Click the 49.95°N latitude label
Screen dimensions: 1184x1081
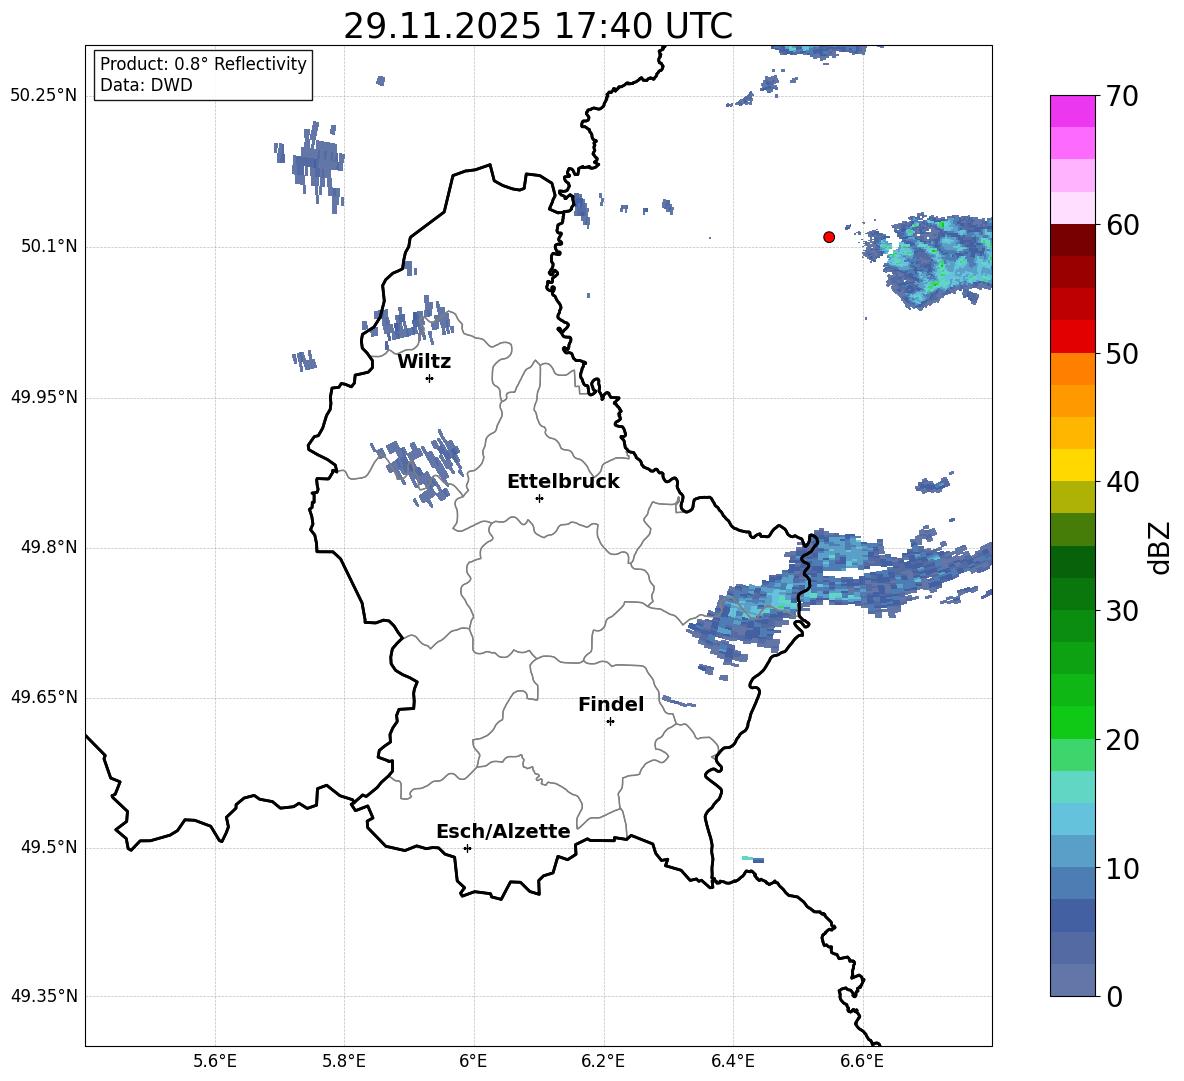point(44,396)
